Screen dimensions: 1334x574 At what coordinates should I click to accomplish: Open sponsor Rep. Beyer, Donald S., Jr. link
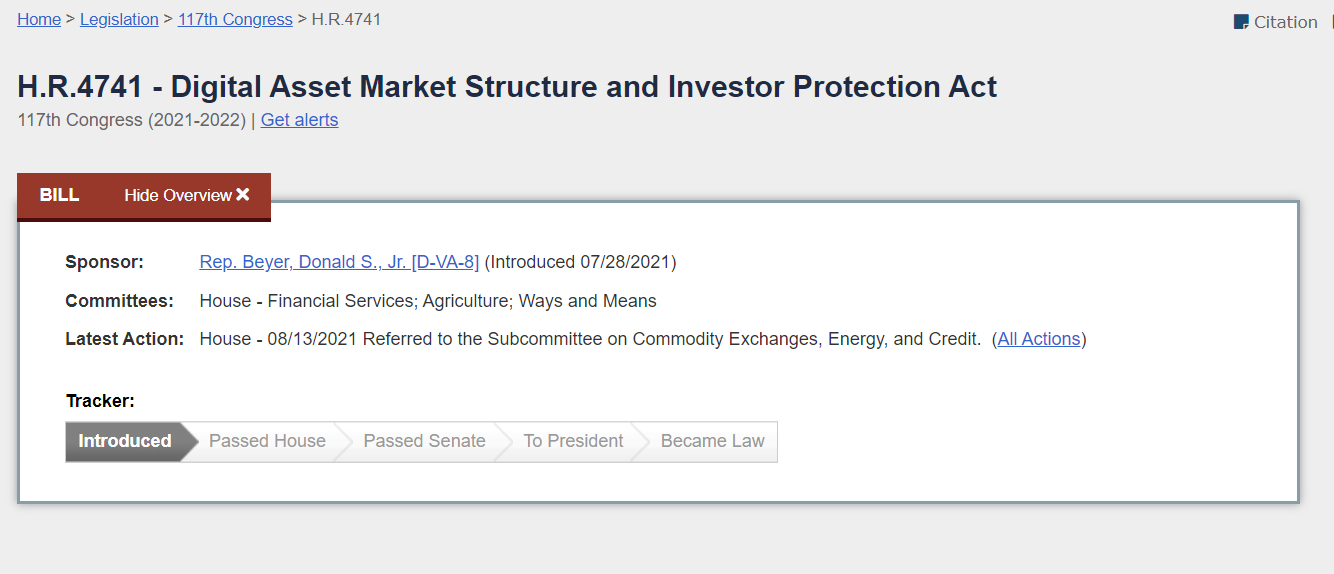[x=339, y=262]
